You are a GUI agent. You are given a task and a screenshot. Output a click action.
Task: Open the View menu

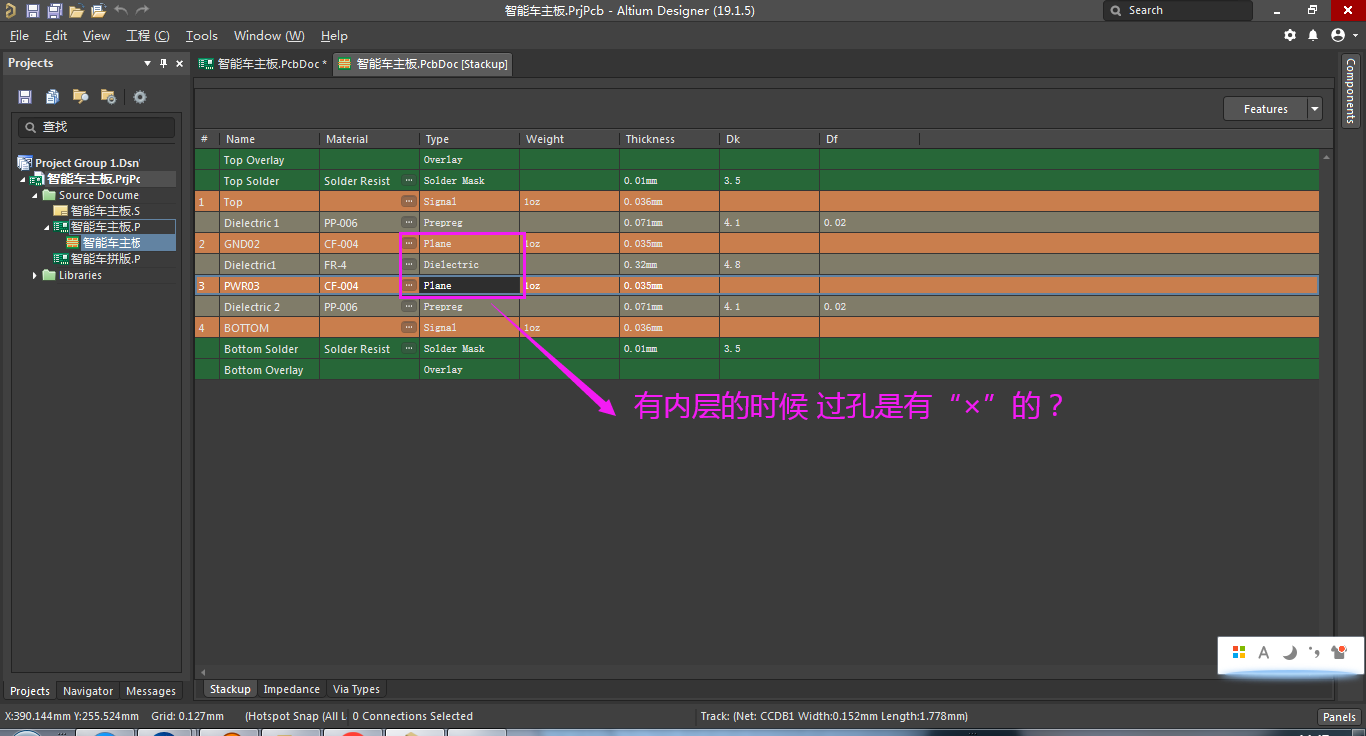click(x=96, y=35)
